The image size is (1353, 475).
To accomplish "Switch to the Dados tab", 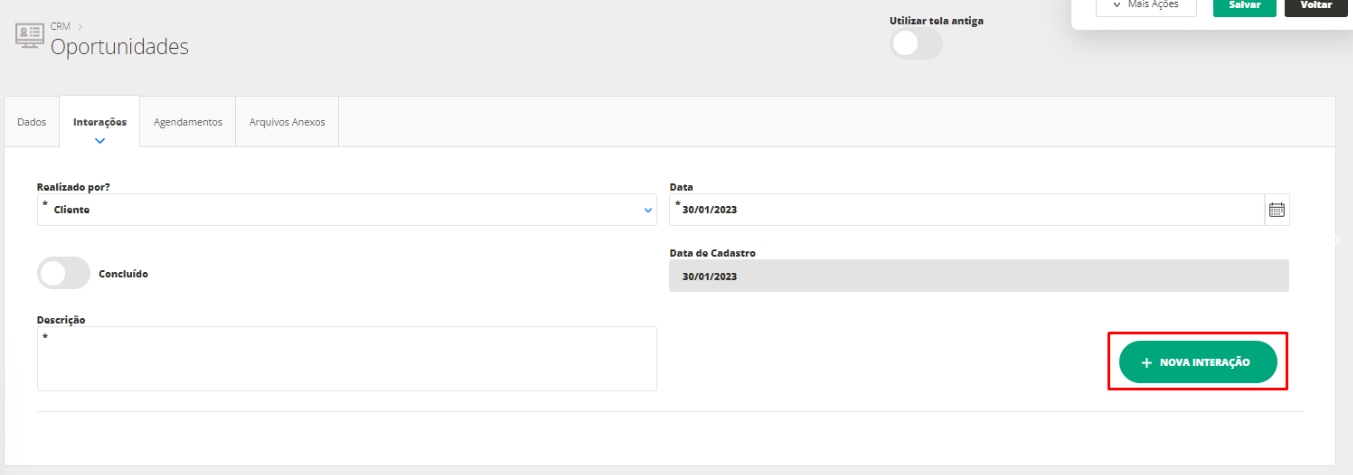I will pyautogui.click(x=32, y=122).
